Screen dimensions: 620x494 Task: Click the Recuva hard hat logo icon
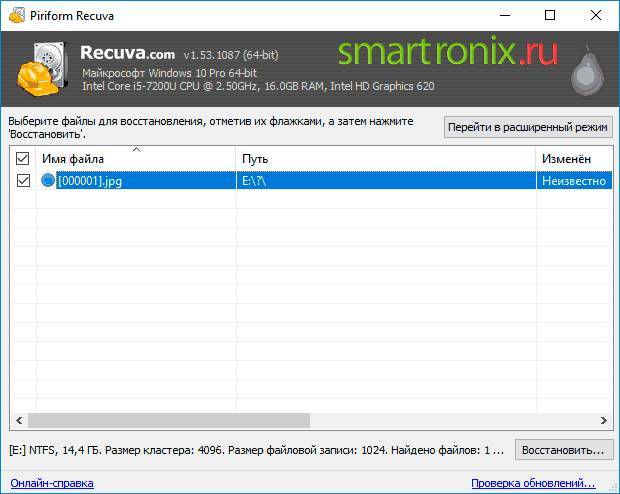[43, 69]
